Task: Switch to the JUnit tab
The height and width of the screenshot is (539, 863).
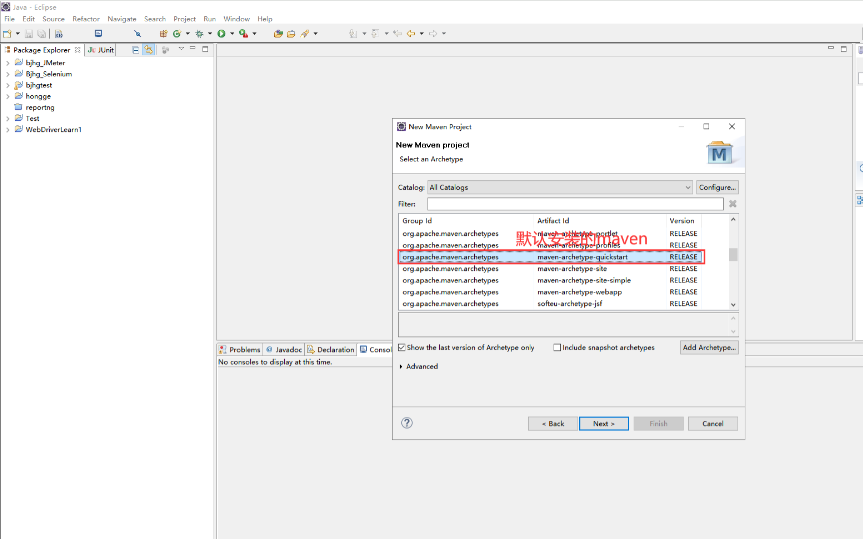Action: tap(101, 50)
